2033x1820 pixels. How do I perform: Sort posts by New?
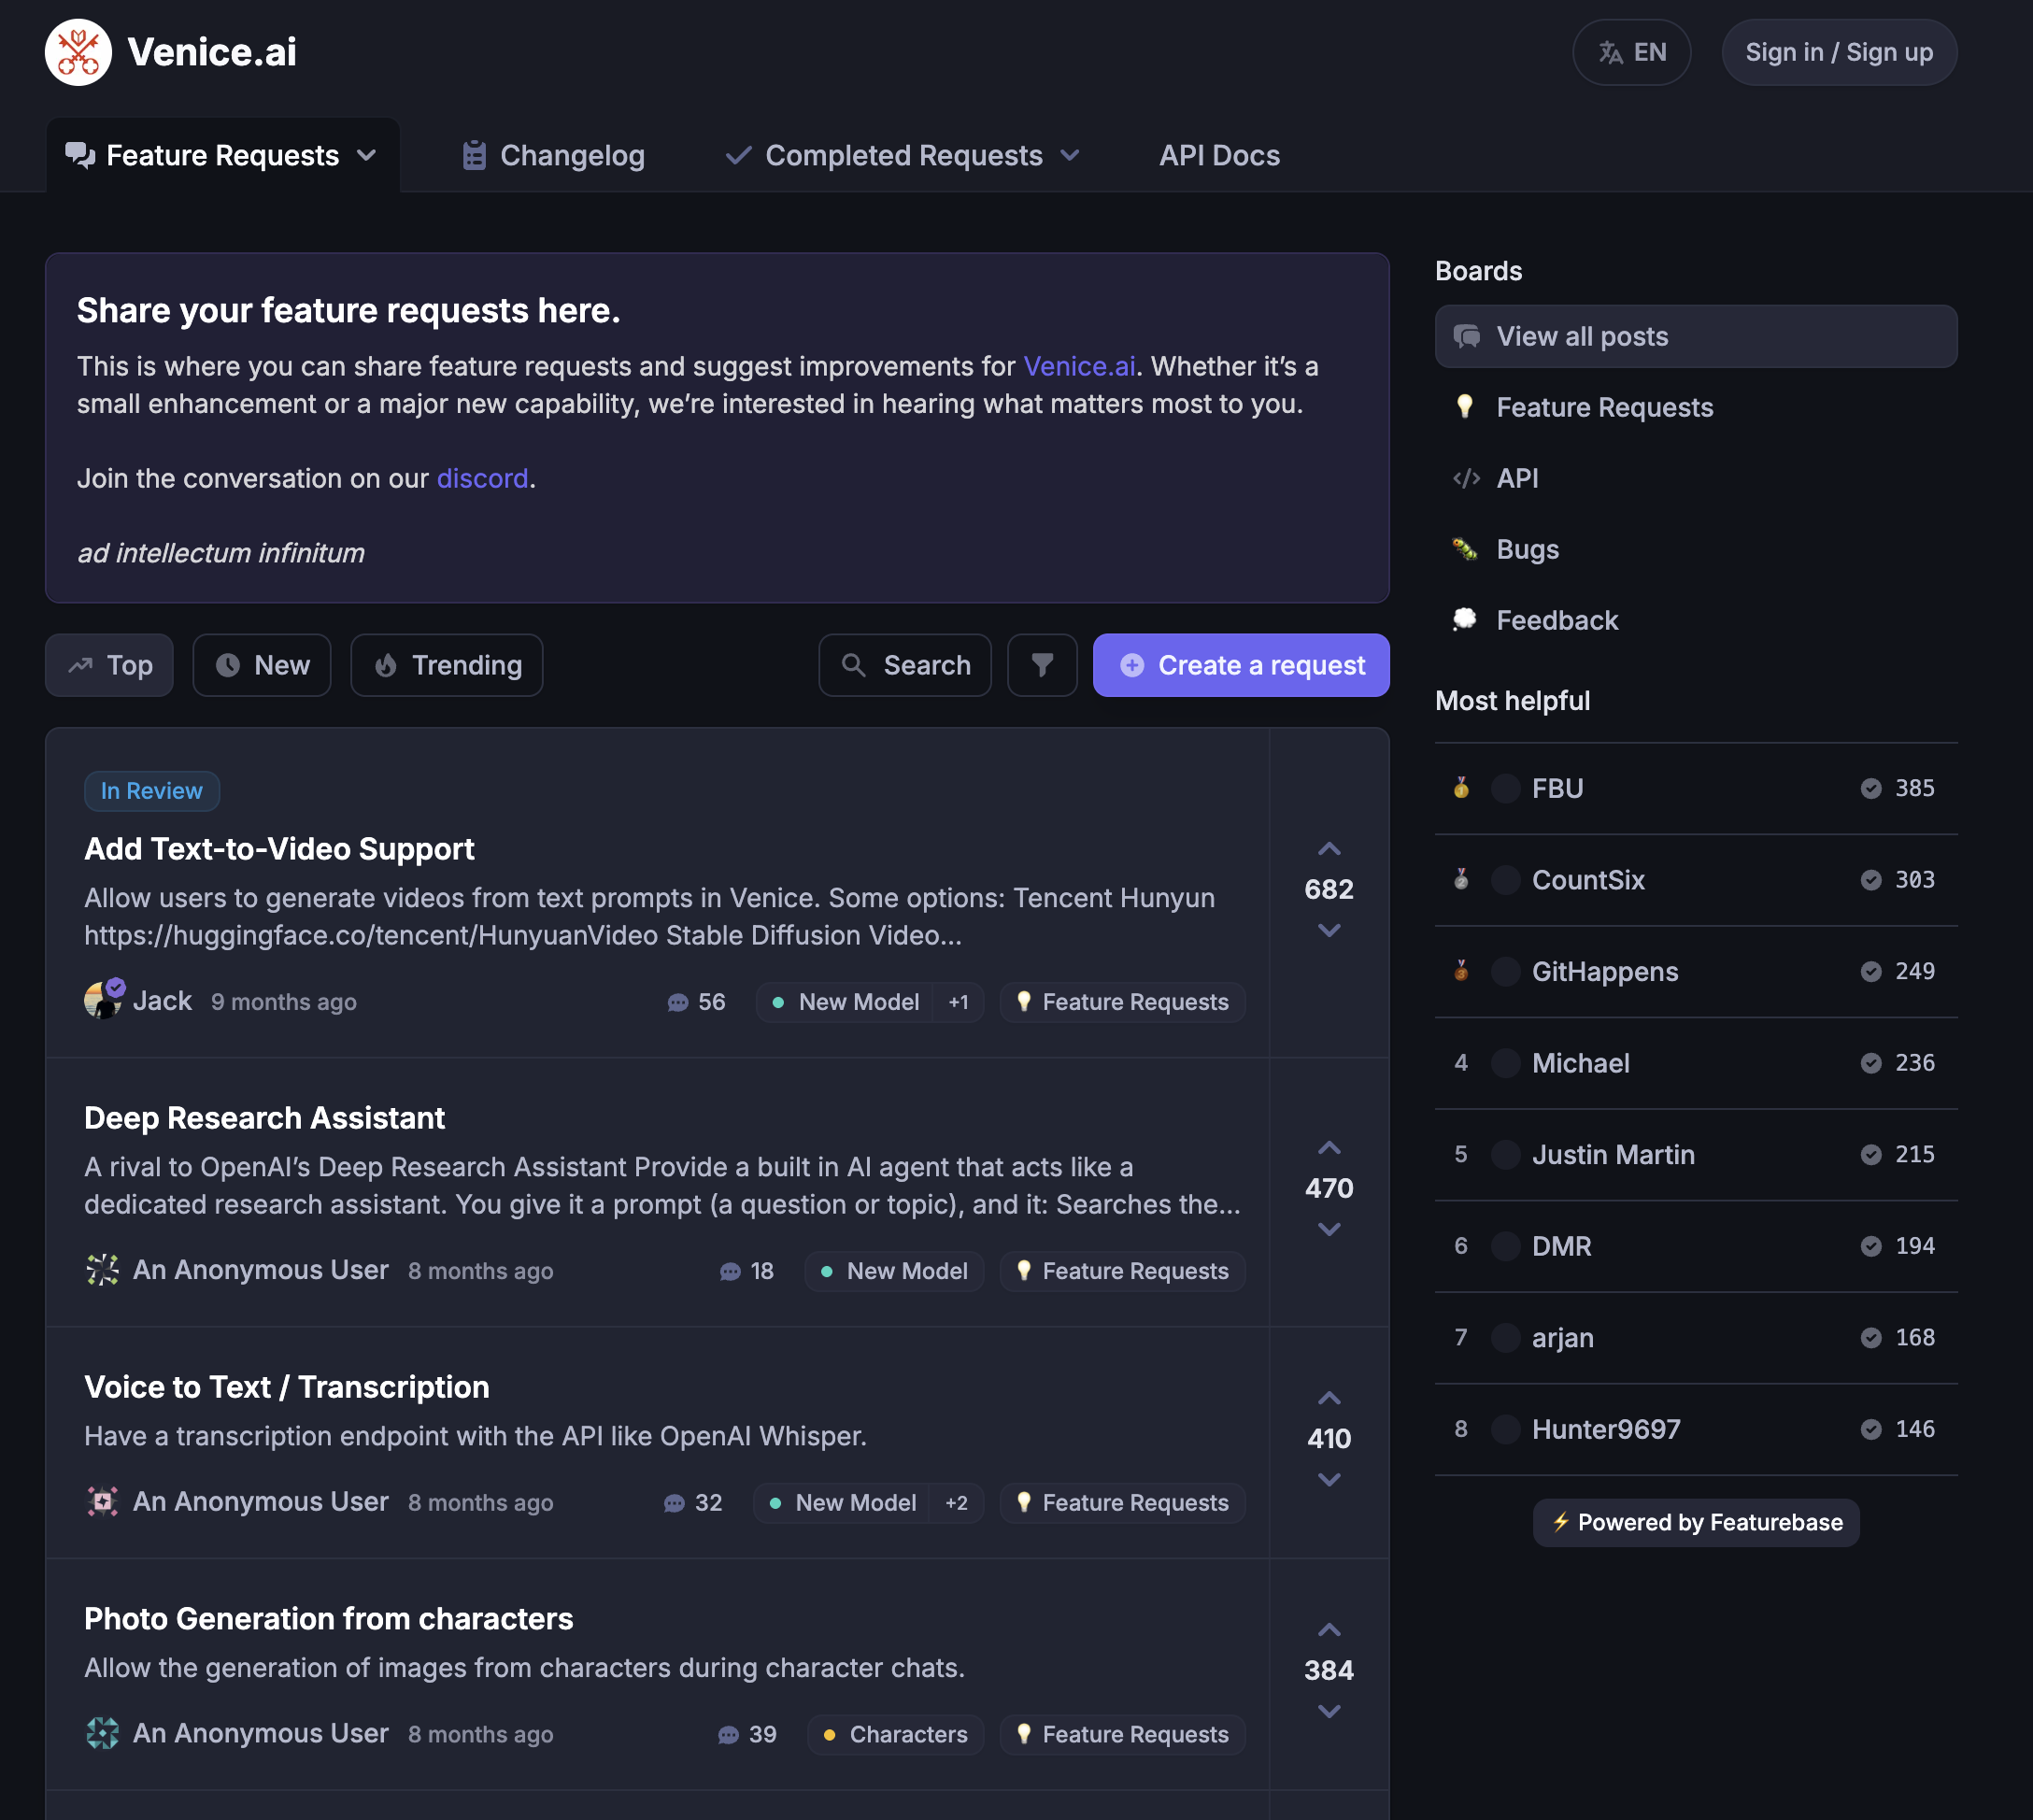click(262, 665)
